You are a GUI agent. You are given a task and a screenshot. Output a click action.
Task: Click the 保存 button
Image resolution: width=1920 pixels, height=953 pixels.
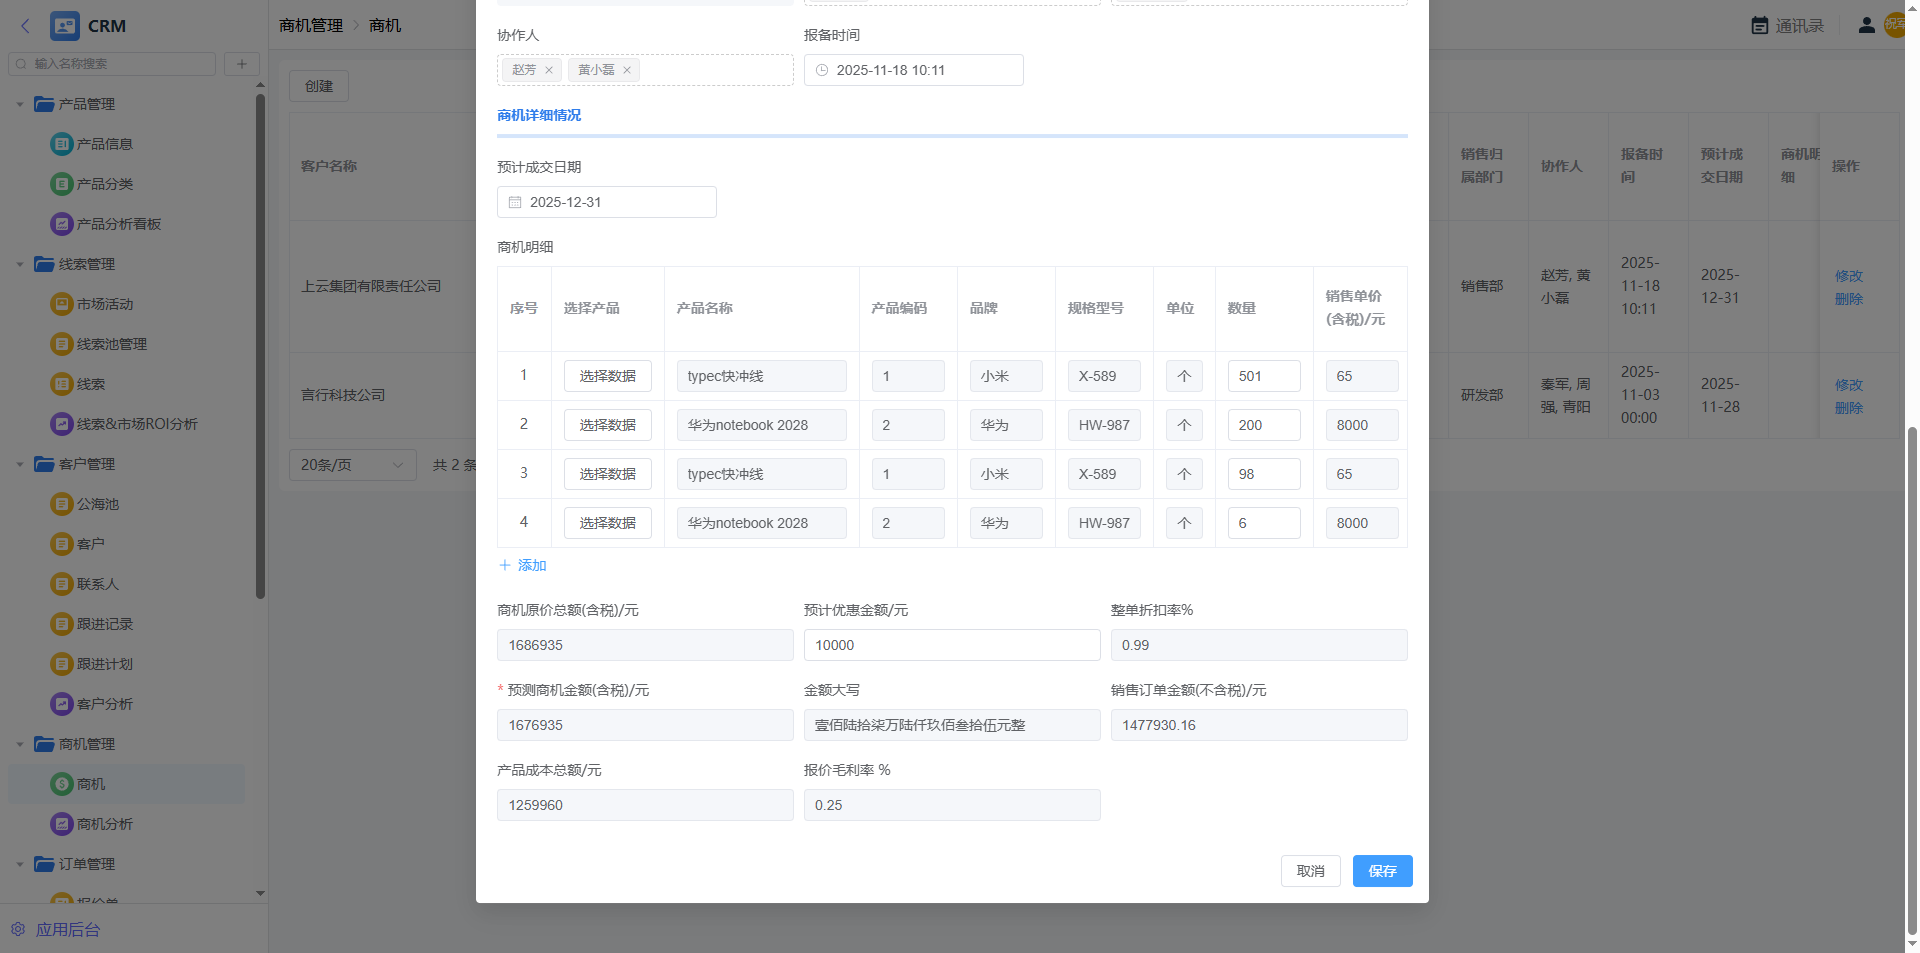[x=1382, y=871]
